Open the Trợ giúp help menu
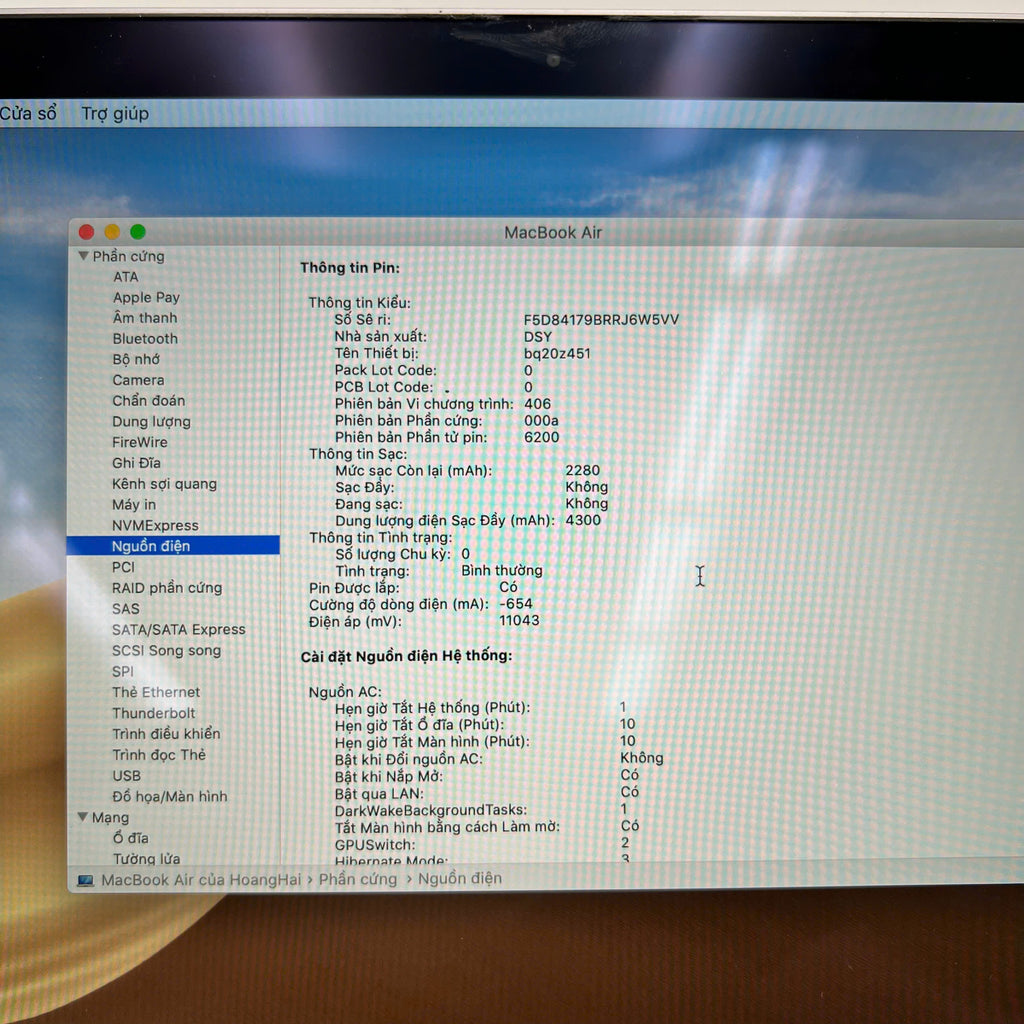This screenshot has height=1024, width=1024. coord(115,114)
